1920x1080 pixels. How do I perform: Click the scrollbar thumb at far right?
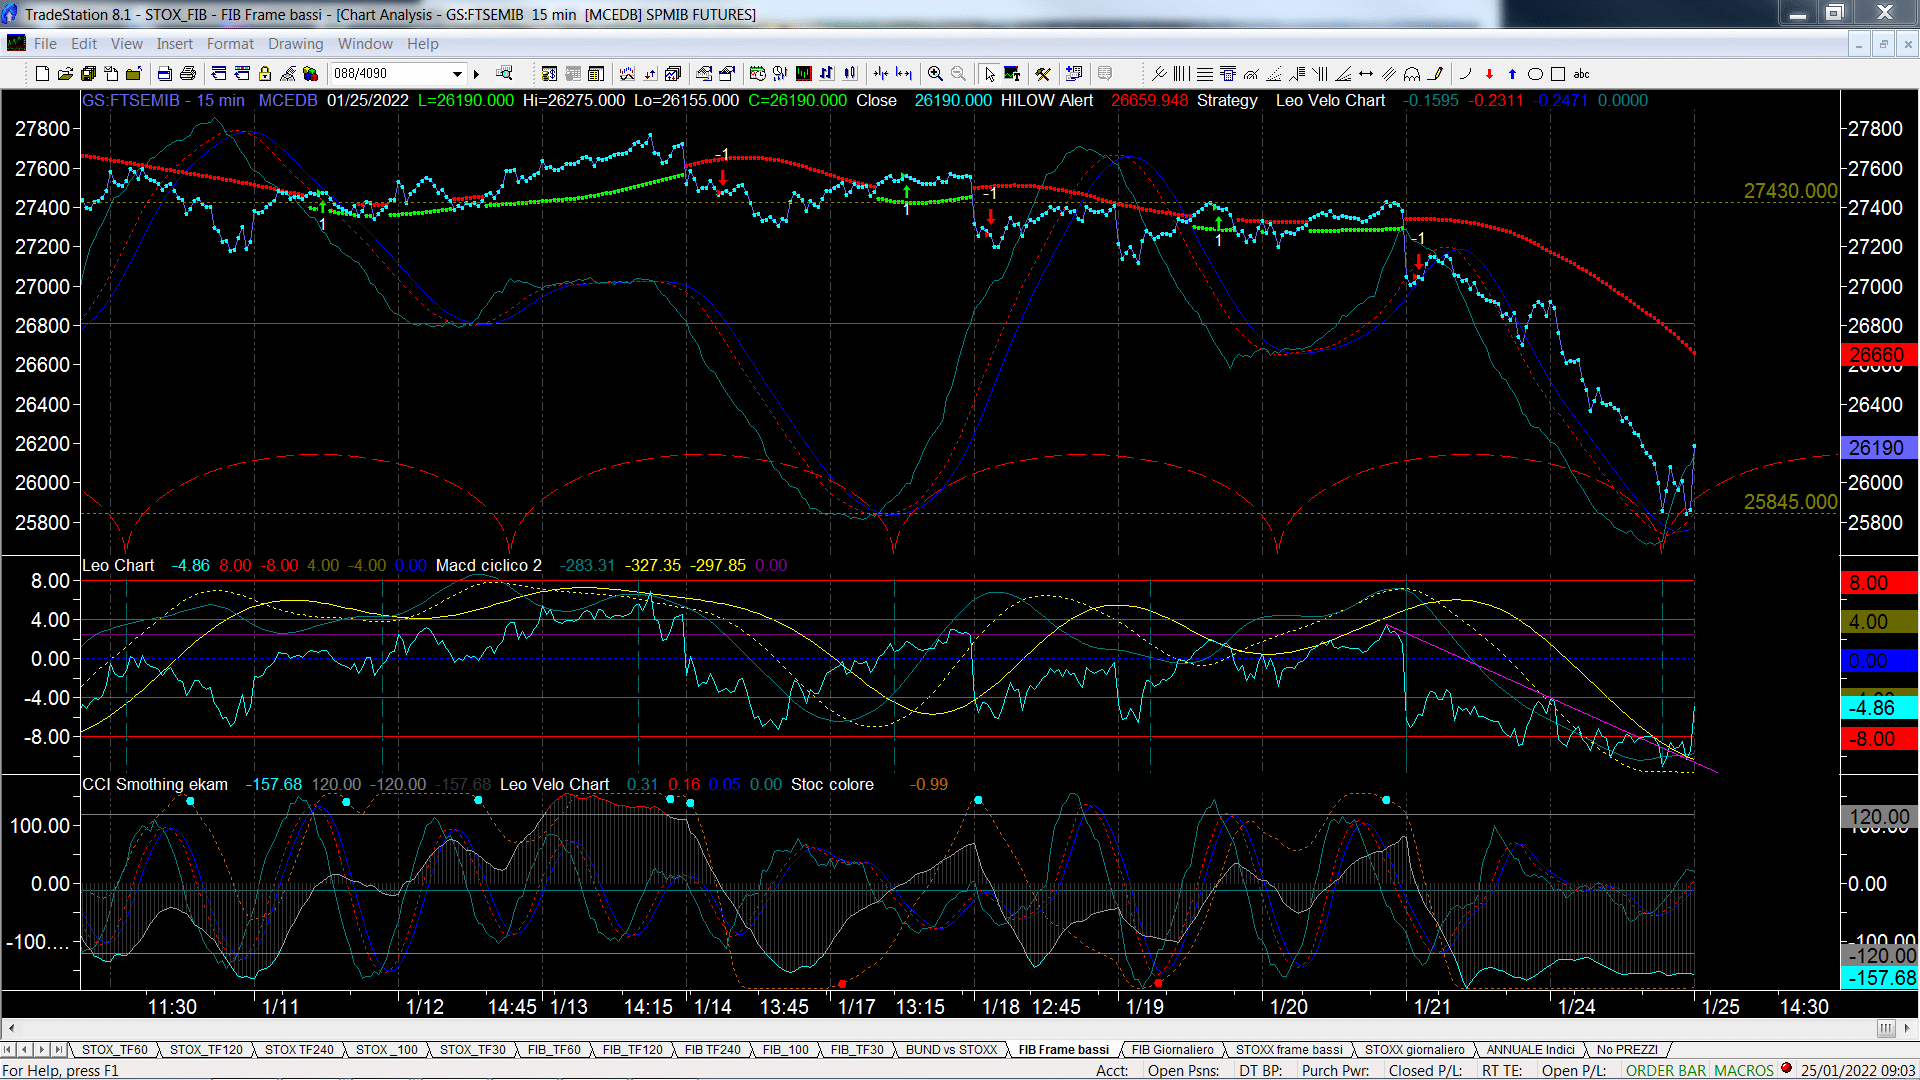point(1886,1028)
